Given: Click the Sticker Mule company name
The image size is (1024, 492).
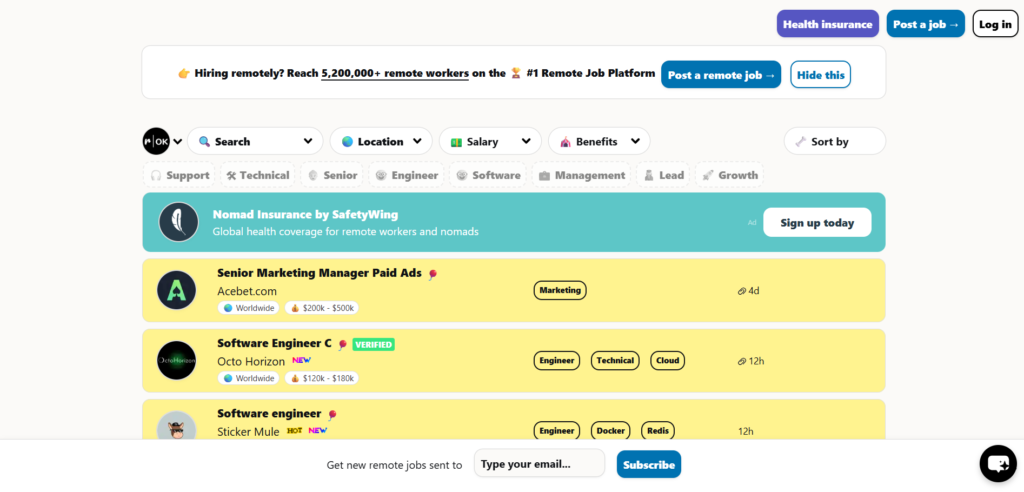Looking at the screenshot, I should (248, 432).
